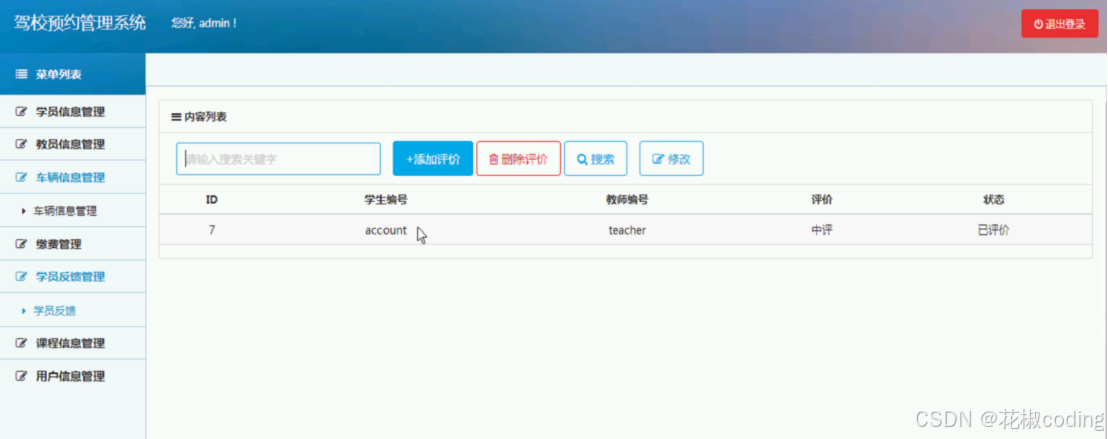Click the arrow before 学员反馈 submenu item
Screen dimensions: 1108x439
[x=24, y=310]
